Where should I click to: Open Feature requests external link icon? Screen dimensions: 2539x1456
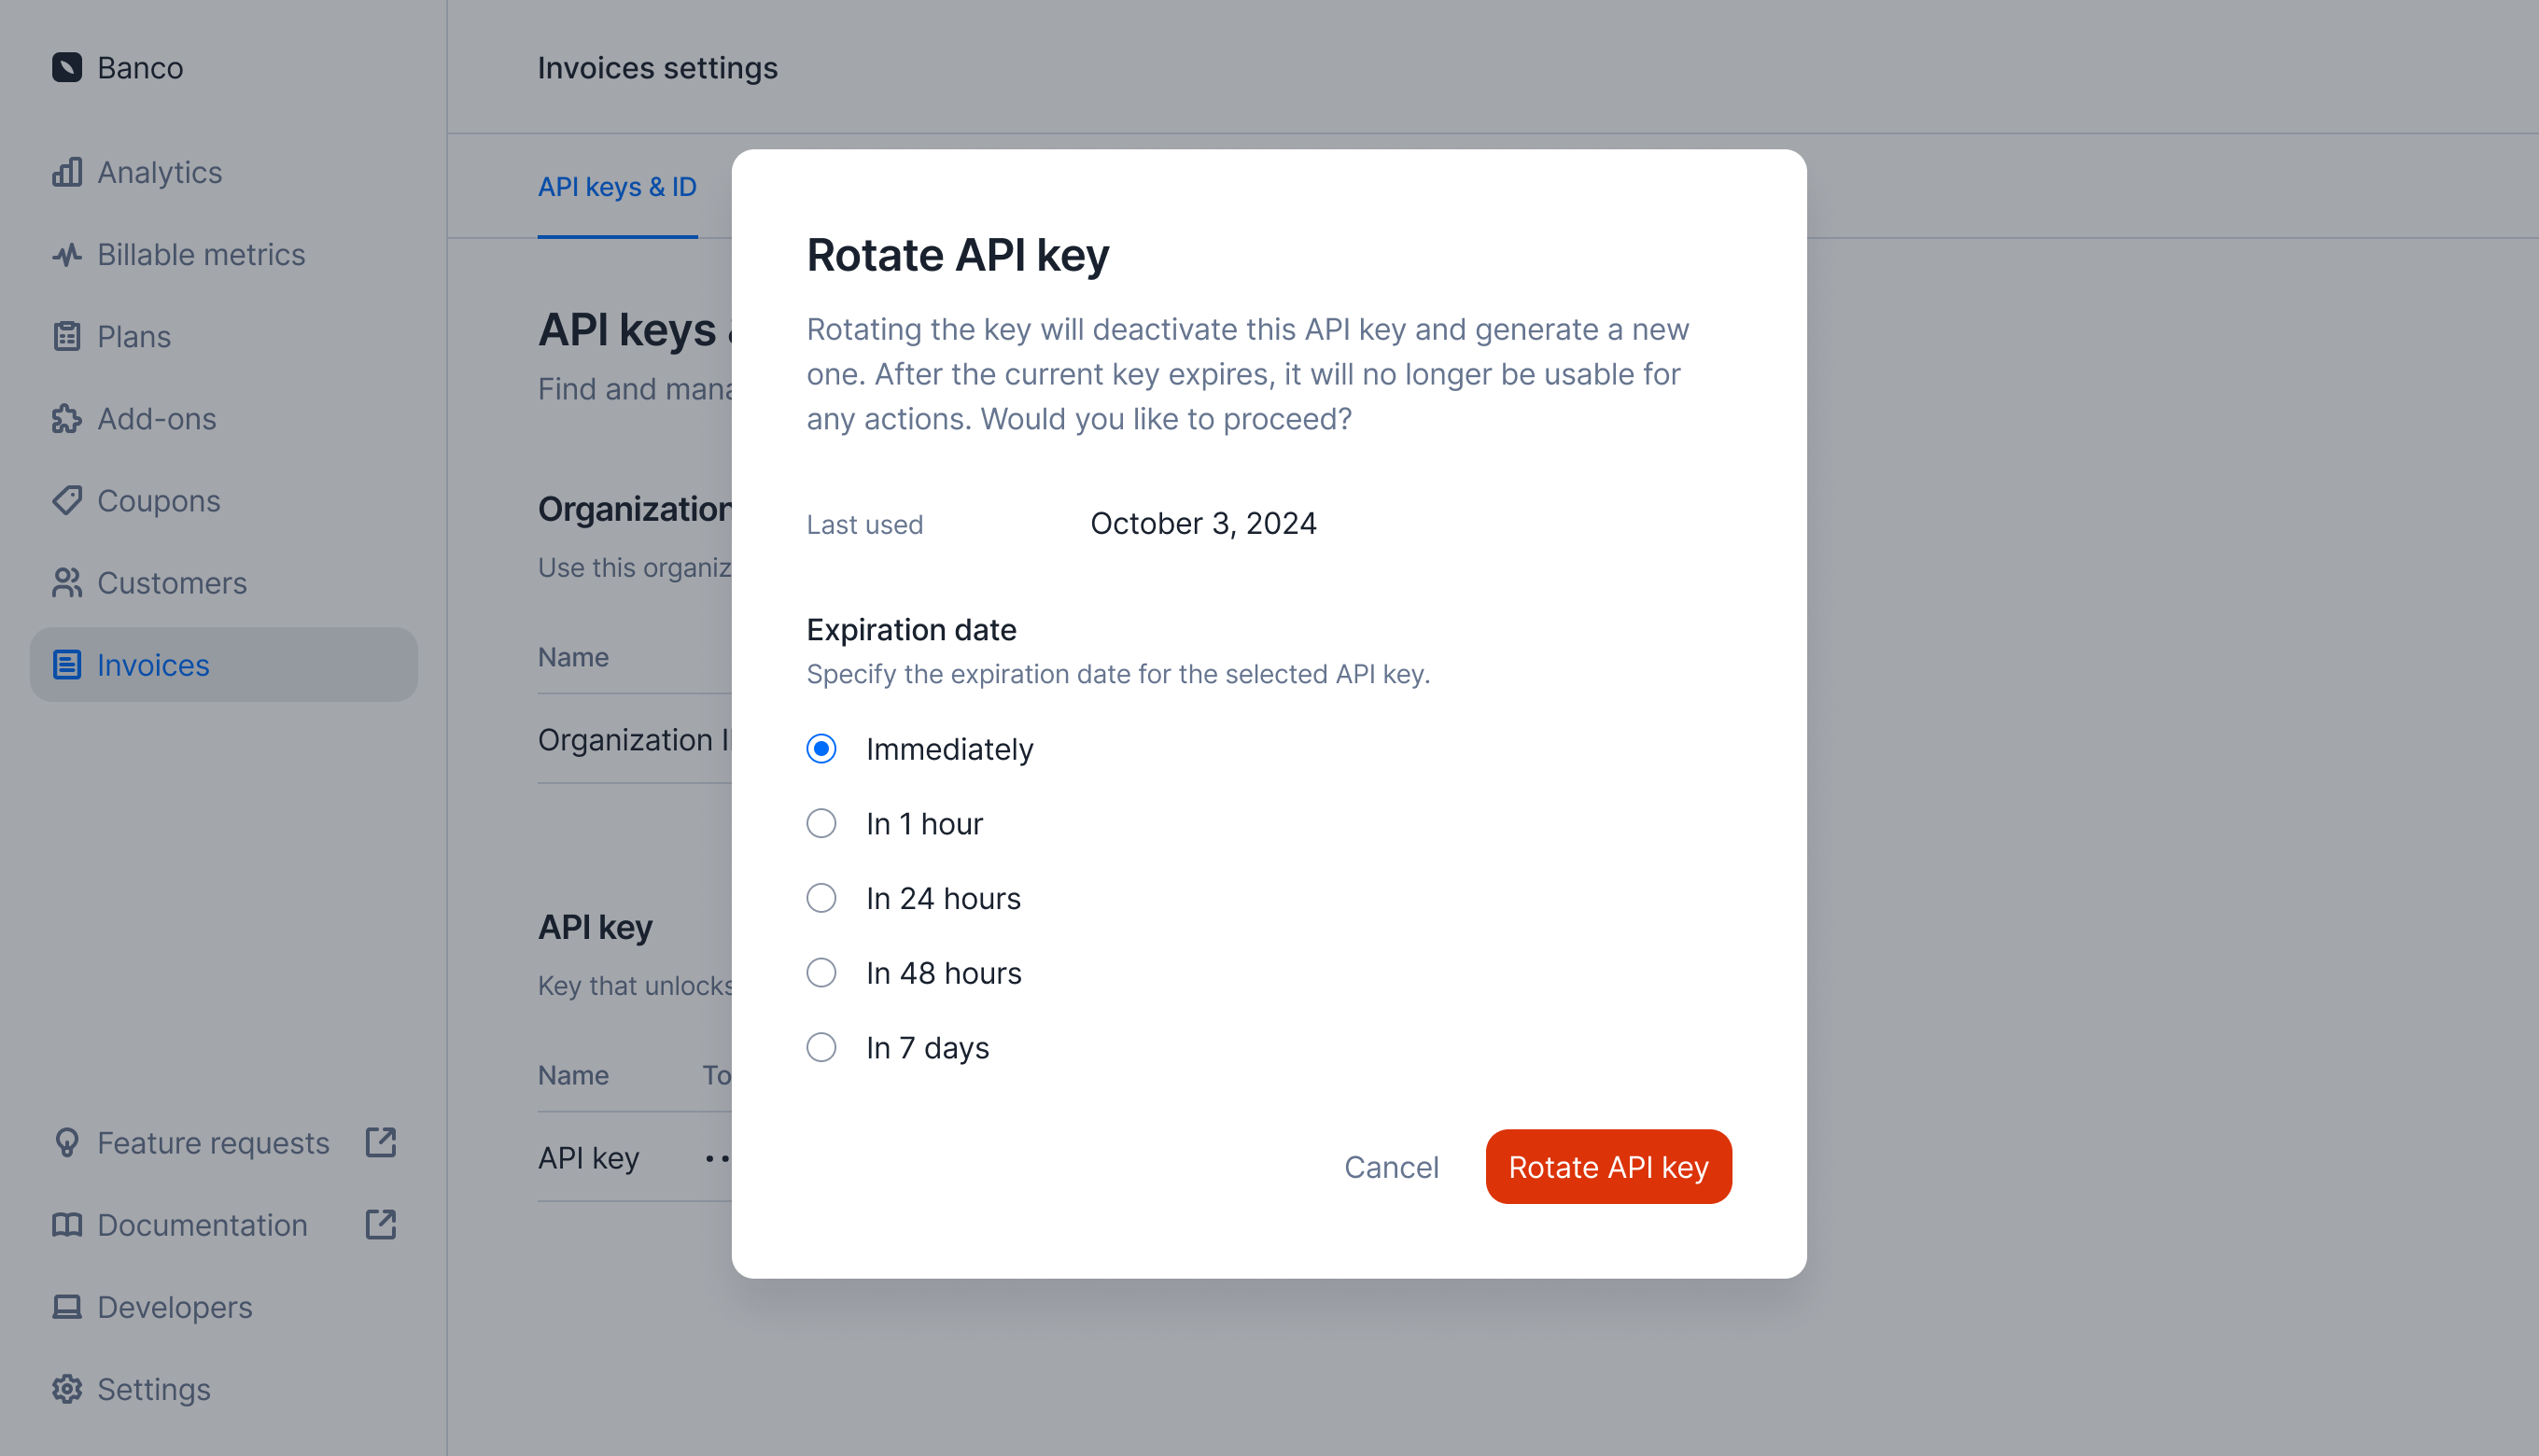[x=381, y=1142]
